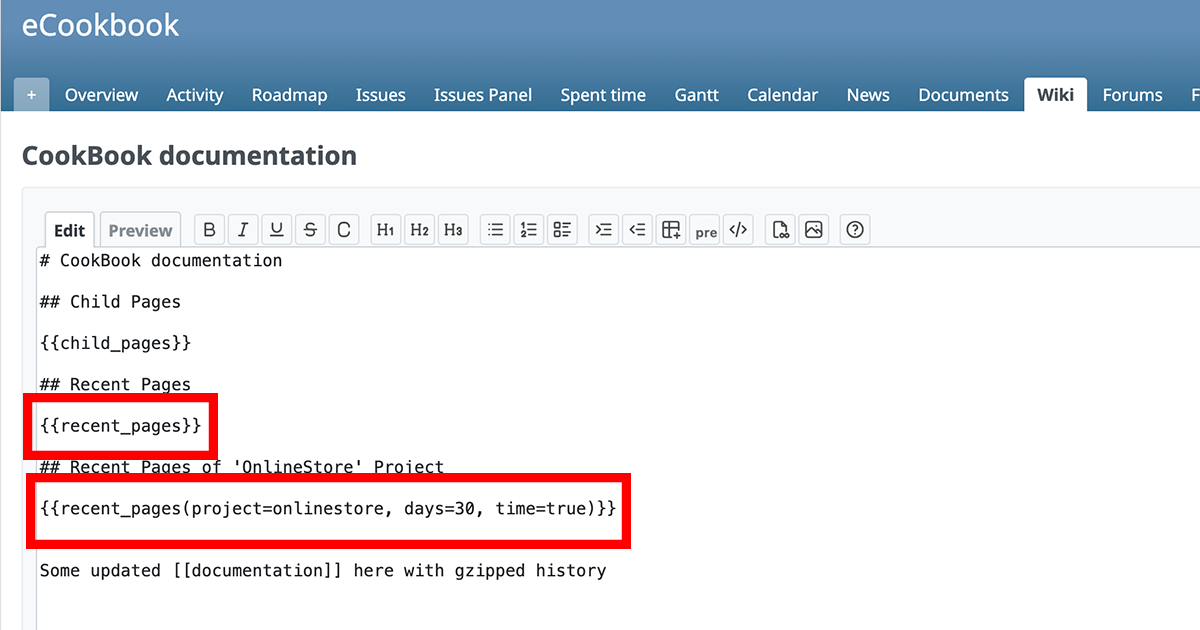The width and height of the screenshot is (1200, 630).
Task: Apply strikethrough formatting
Action: pos(310,229)
